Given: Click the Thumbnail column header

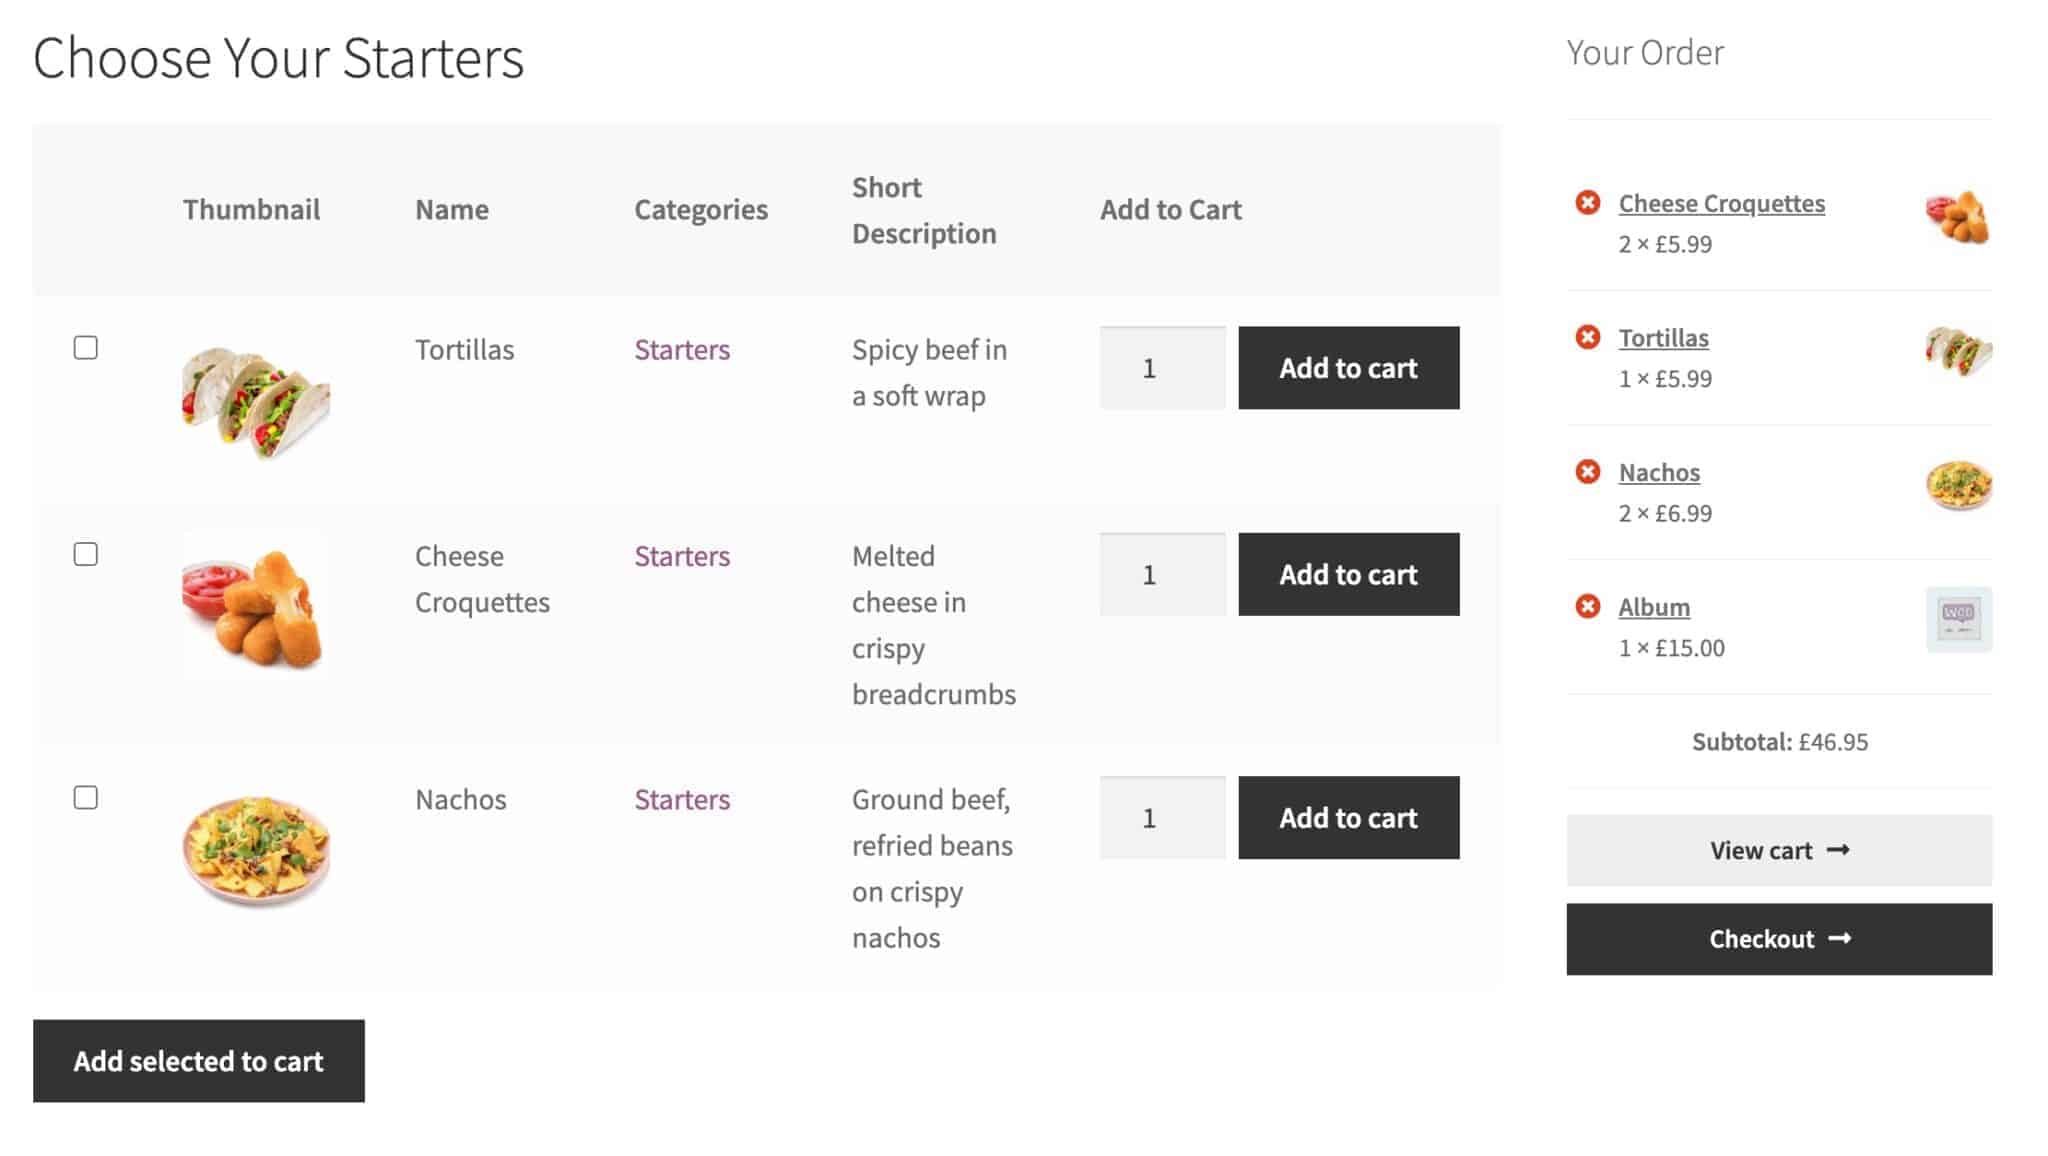Looking at the screenshot, I should tap(251, 210).
